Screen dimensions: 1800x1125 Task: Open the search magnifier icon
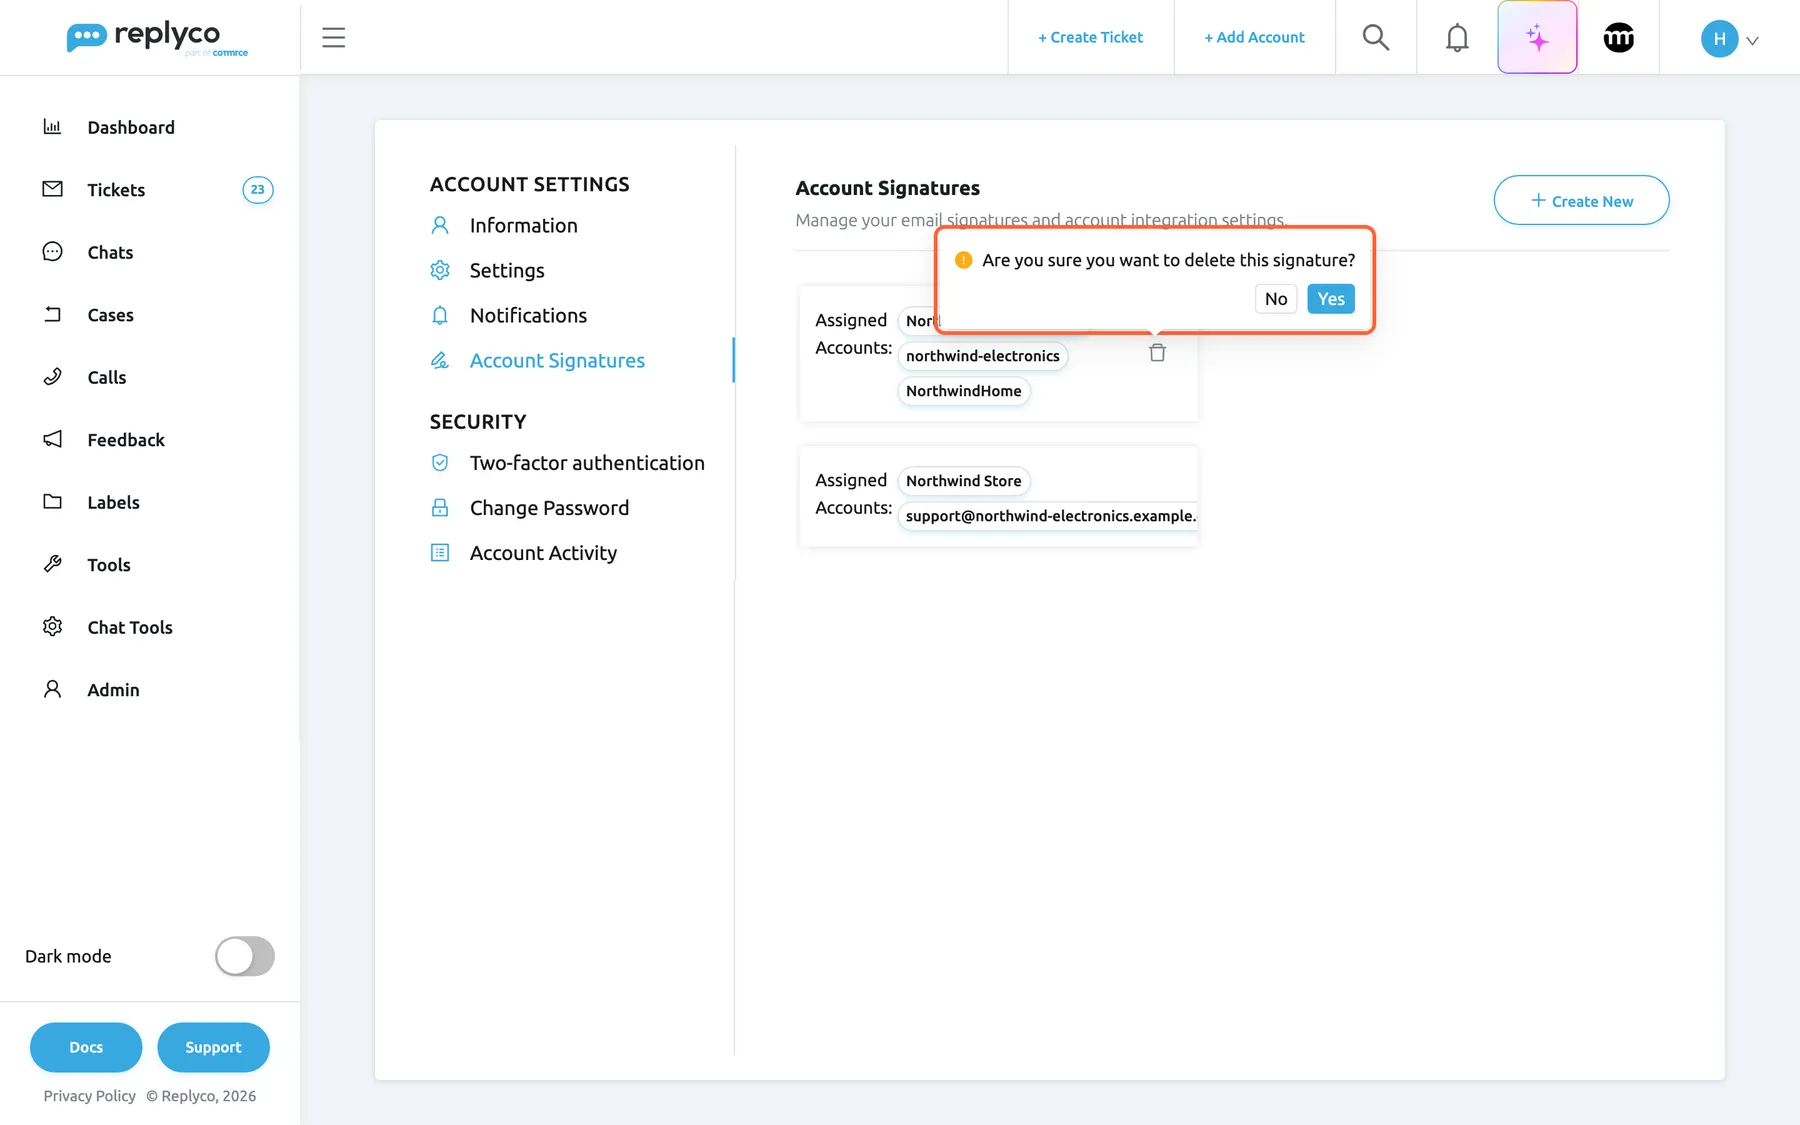(1376, 38)
